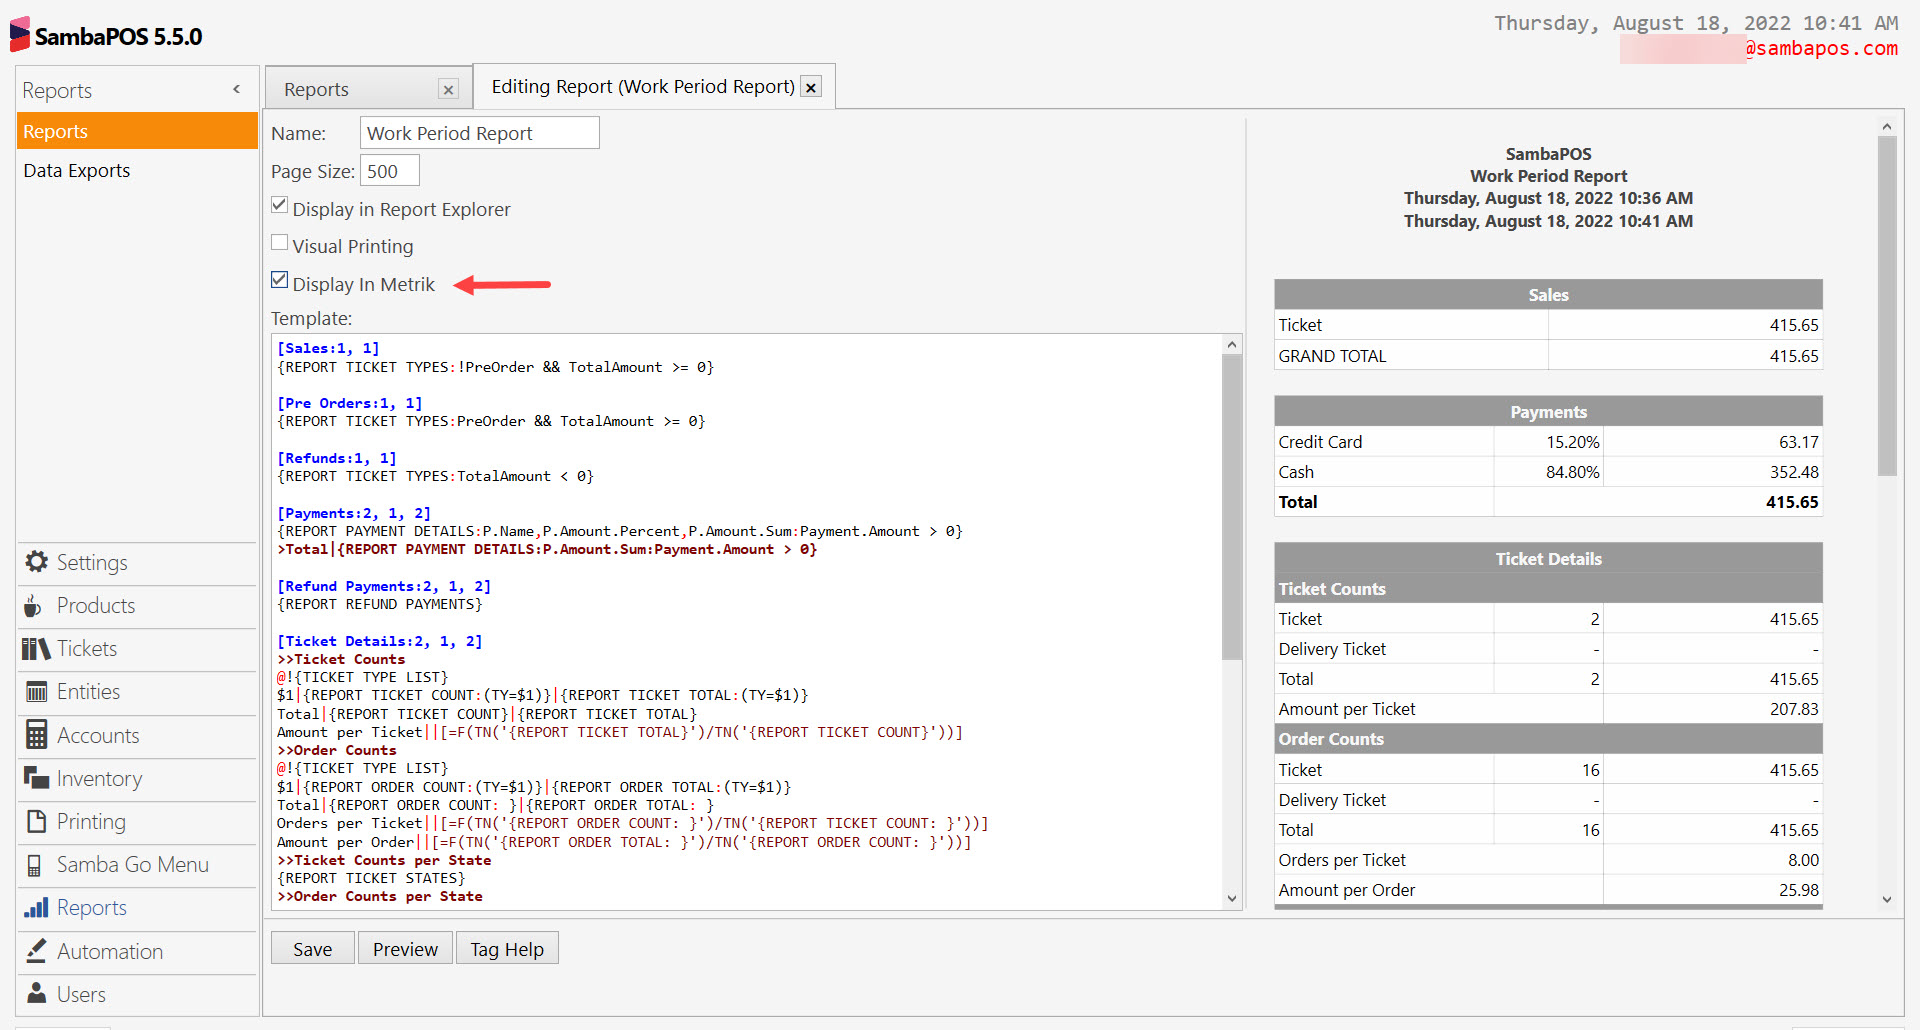Click the Entities sidebar icon
This screenshot has height=1030, width=1920.
click(37, 691)
